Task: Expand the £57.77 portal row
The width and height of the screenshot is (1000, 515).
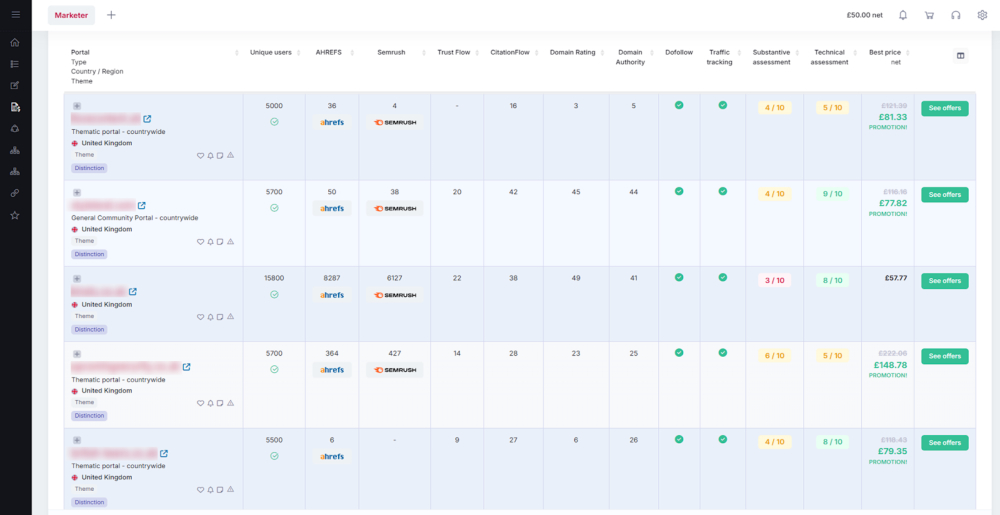Action: point(77,279)
